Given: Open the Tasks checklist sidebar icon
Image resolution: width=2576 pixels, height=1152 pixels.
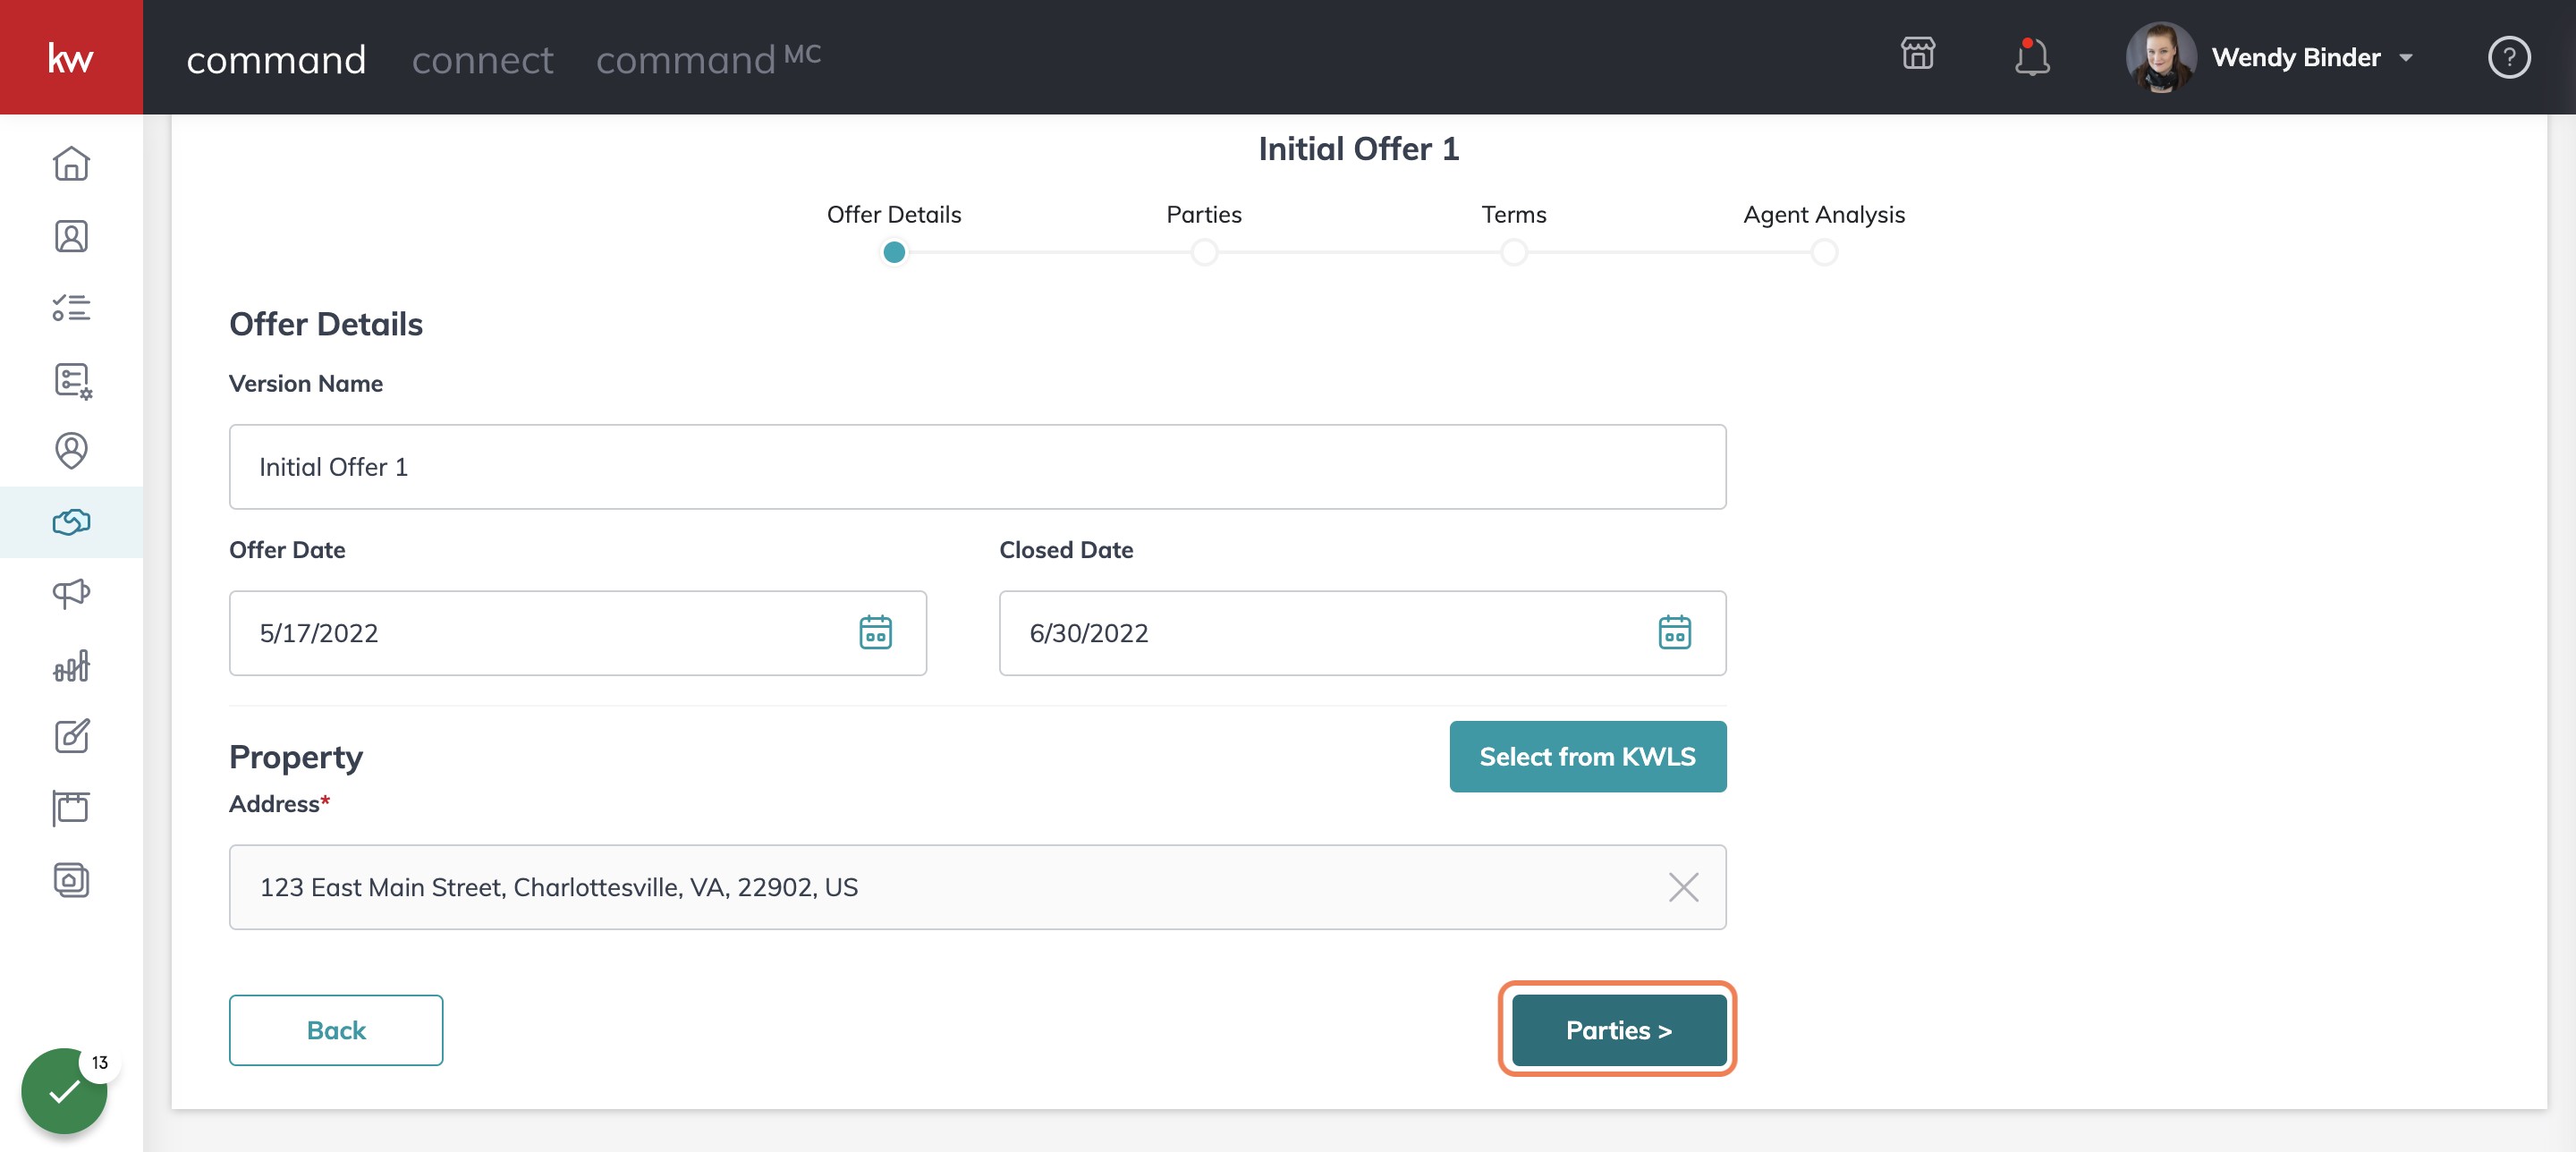Looking at the screenshot, I should (71, 307).
